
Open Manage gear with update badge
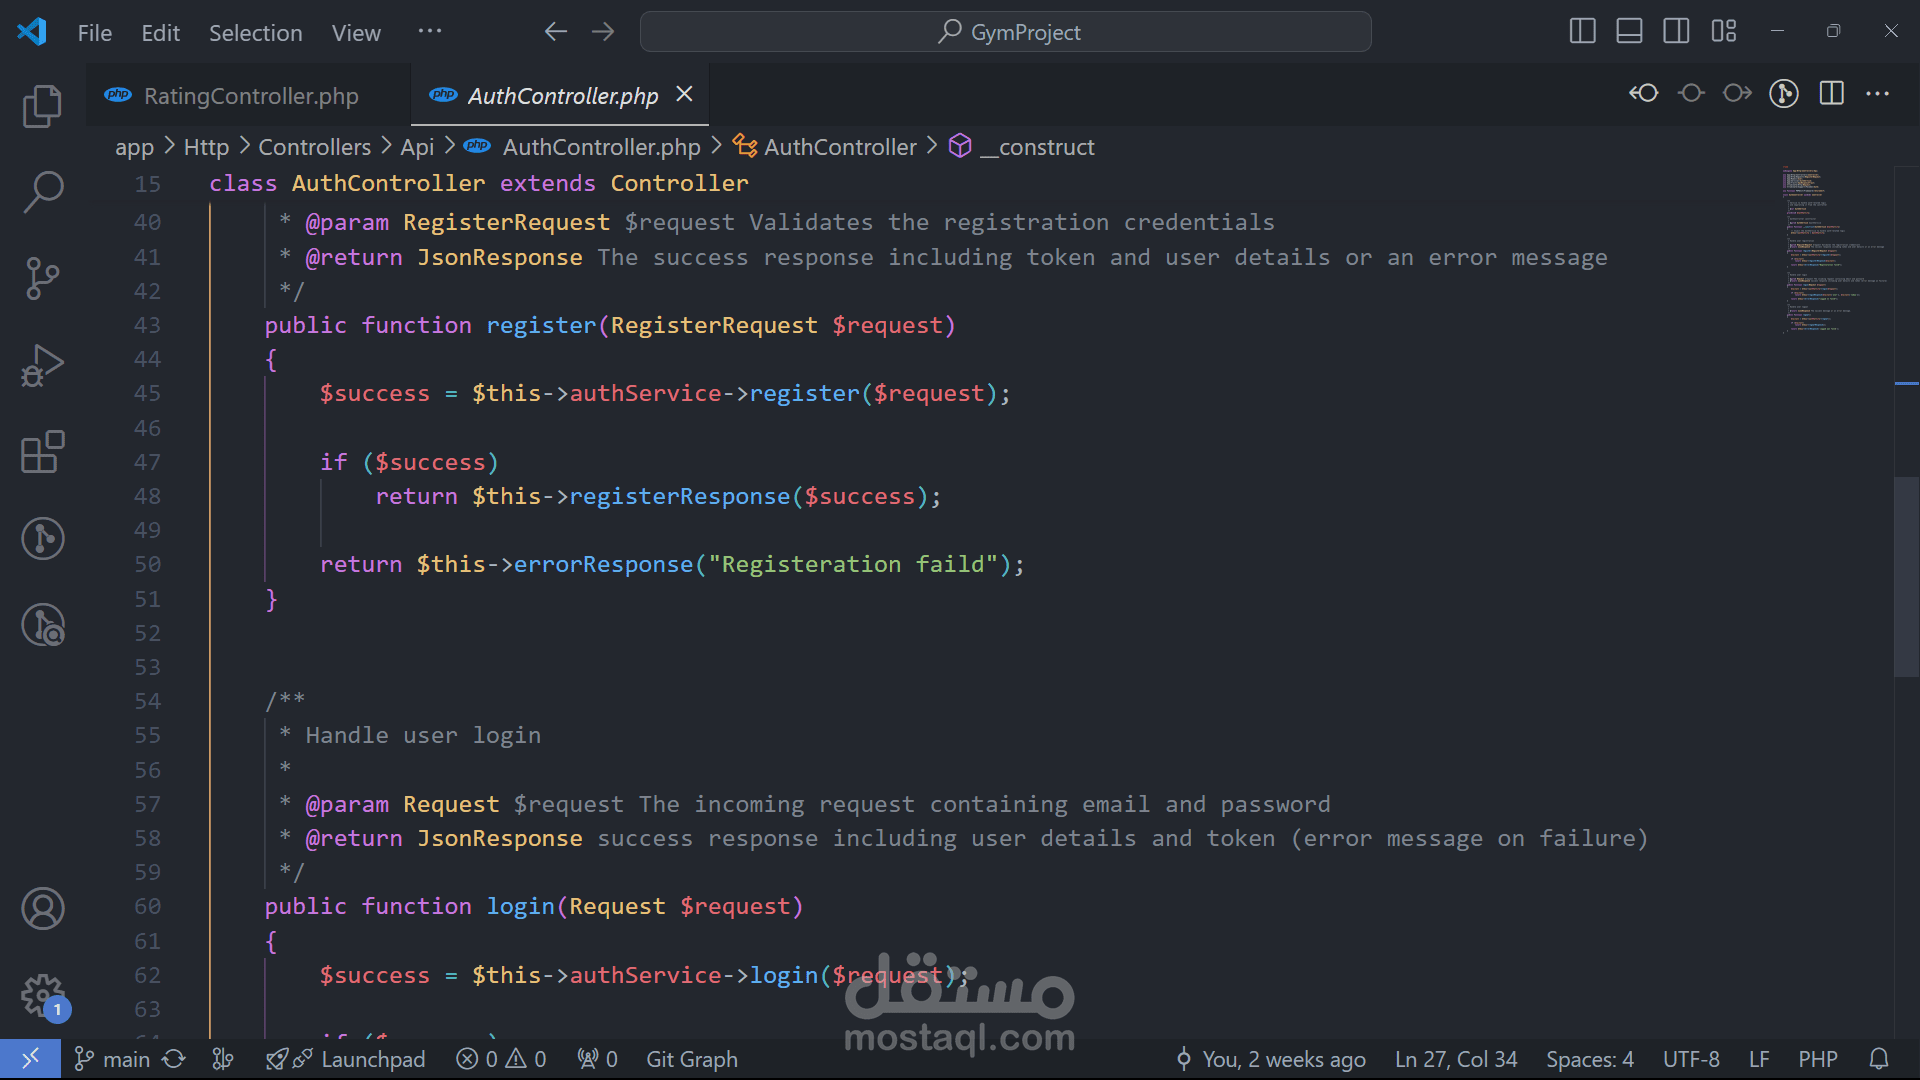pos(42,995)
